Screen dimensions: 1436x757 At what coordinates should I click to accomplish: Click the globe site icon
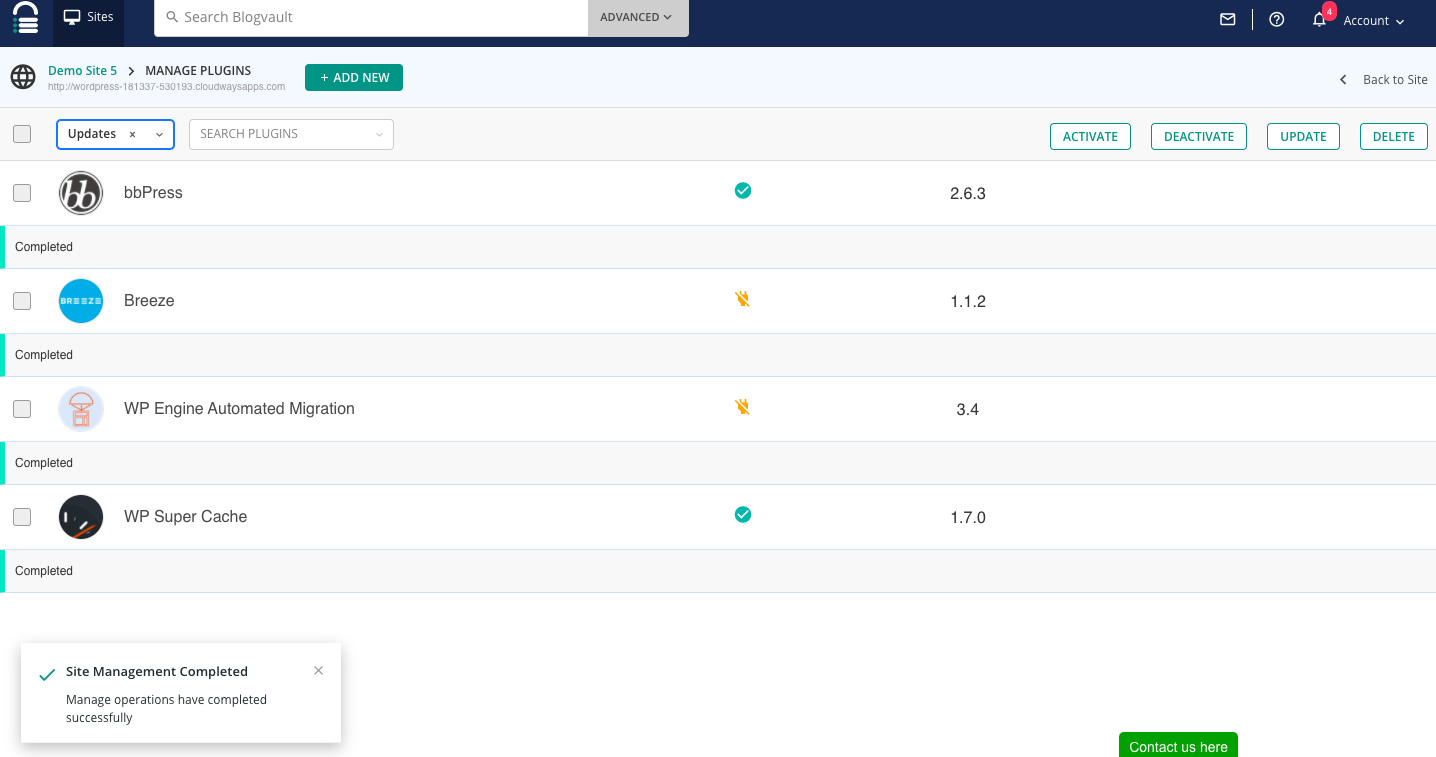pyautogui.click(x=23, y=77)
